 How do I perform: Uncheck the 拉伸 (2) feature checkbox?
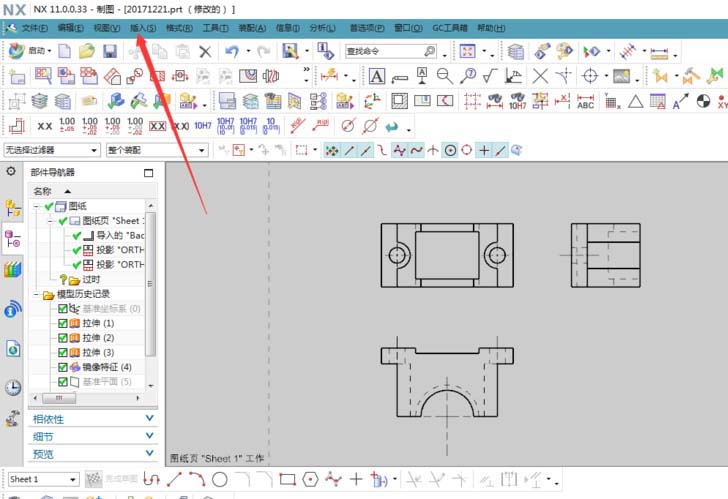click(x=63, y=338)
